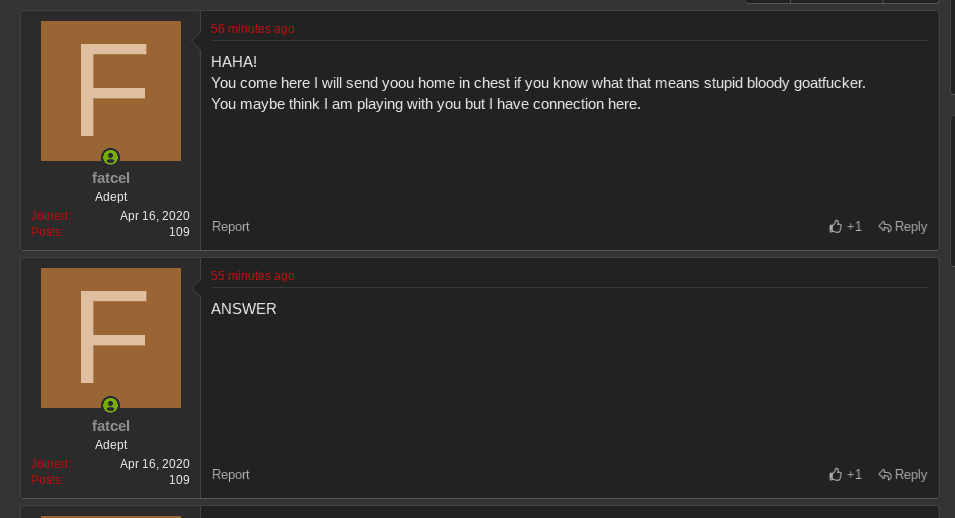
Task: Click the Reply text on the HAHA! post
Action: tap(911, 227)
